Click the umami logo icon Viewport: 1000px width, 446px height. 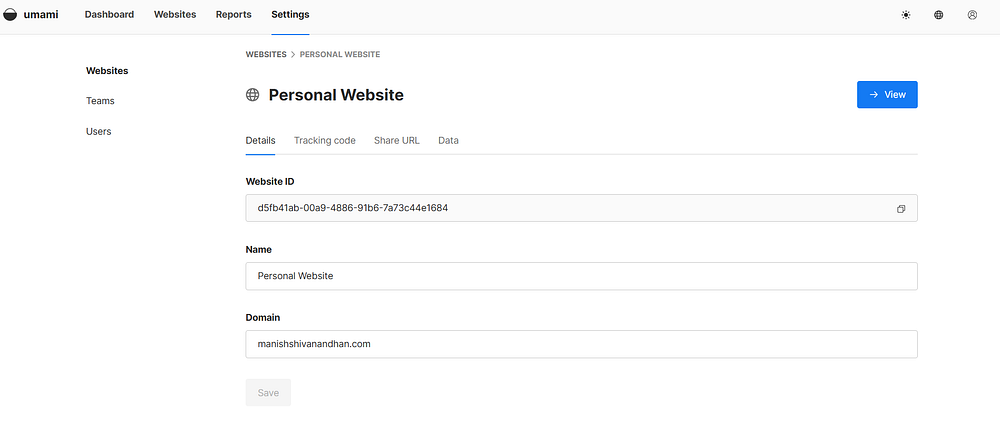pyautogui.click(x=11, y=15)
